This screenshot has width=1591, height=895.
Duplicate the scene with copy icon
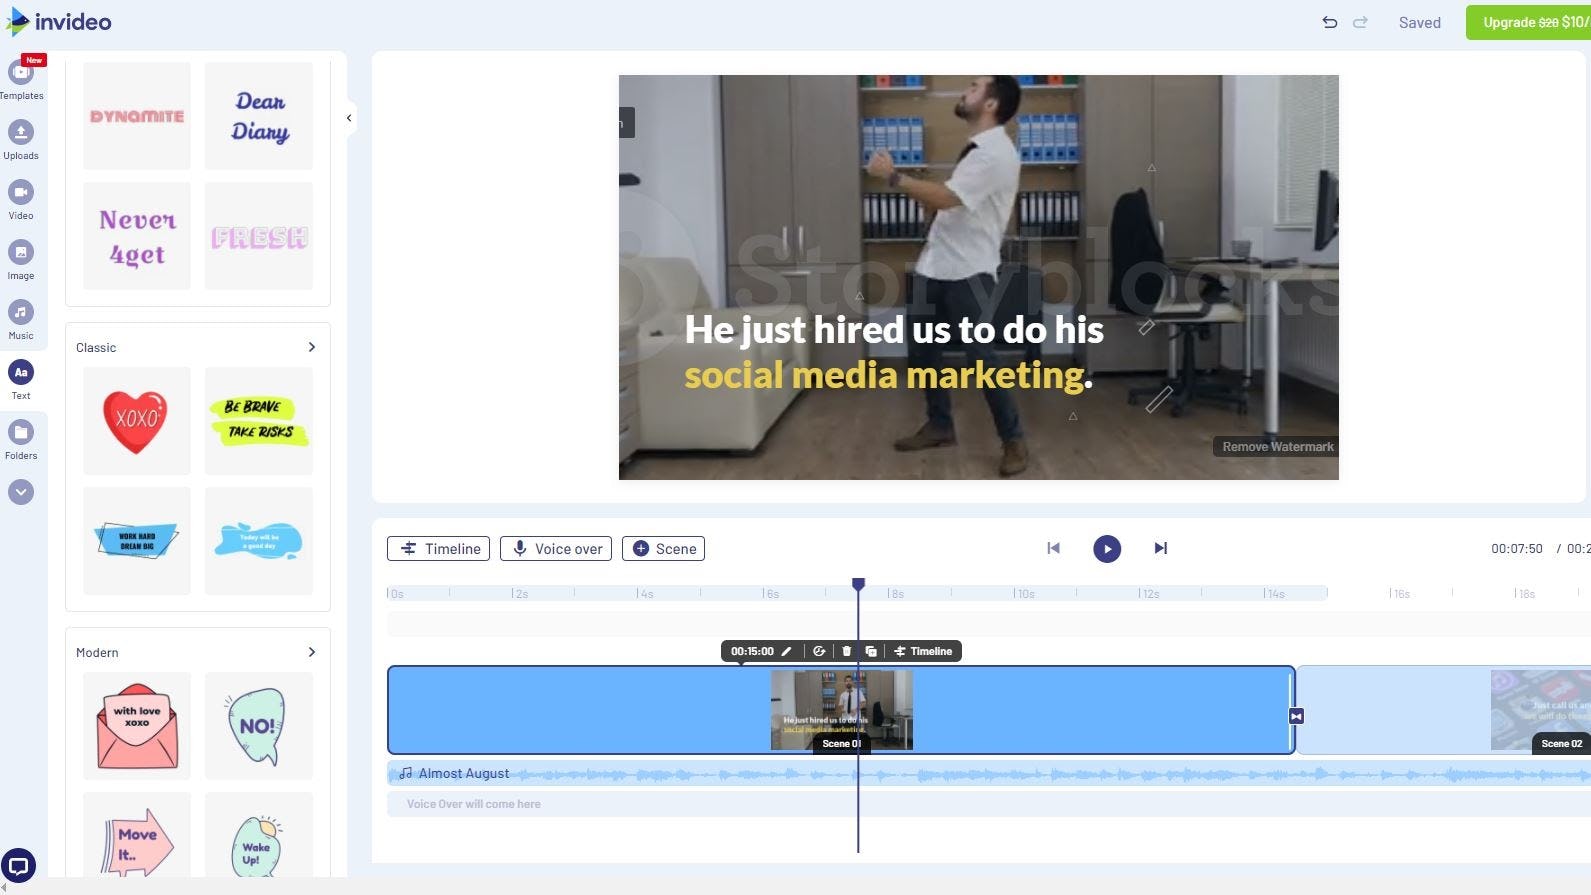coord(871,651)
